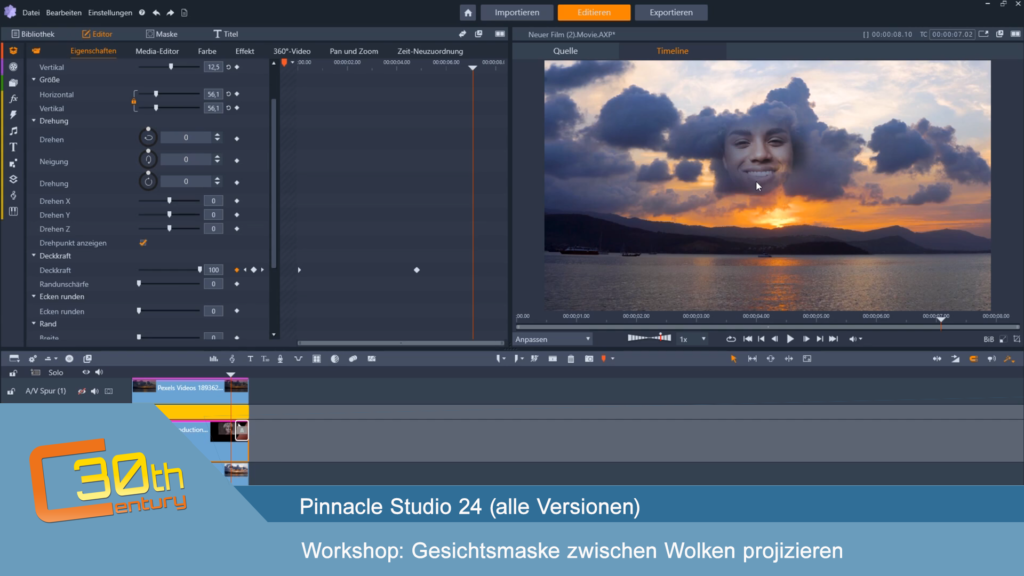Open the help question mark icon
Viewport: 1024px width, 576px height.
click(x=142, y=12)
